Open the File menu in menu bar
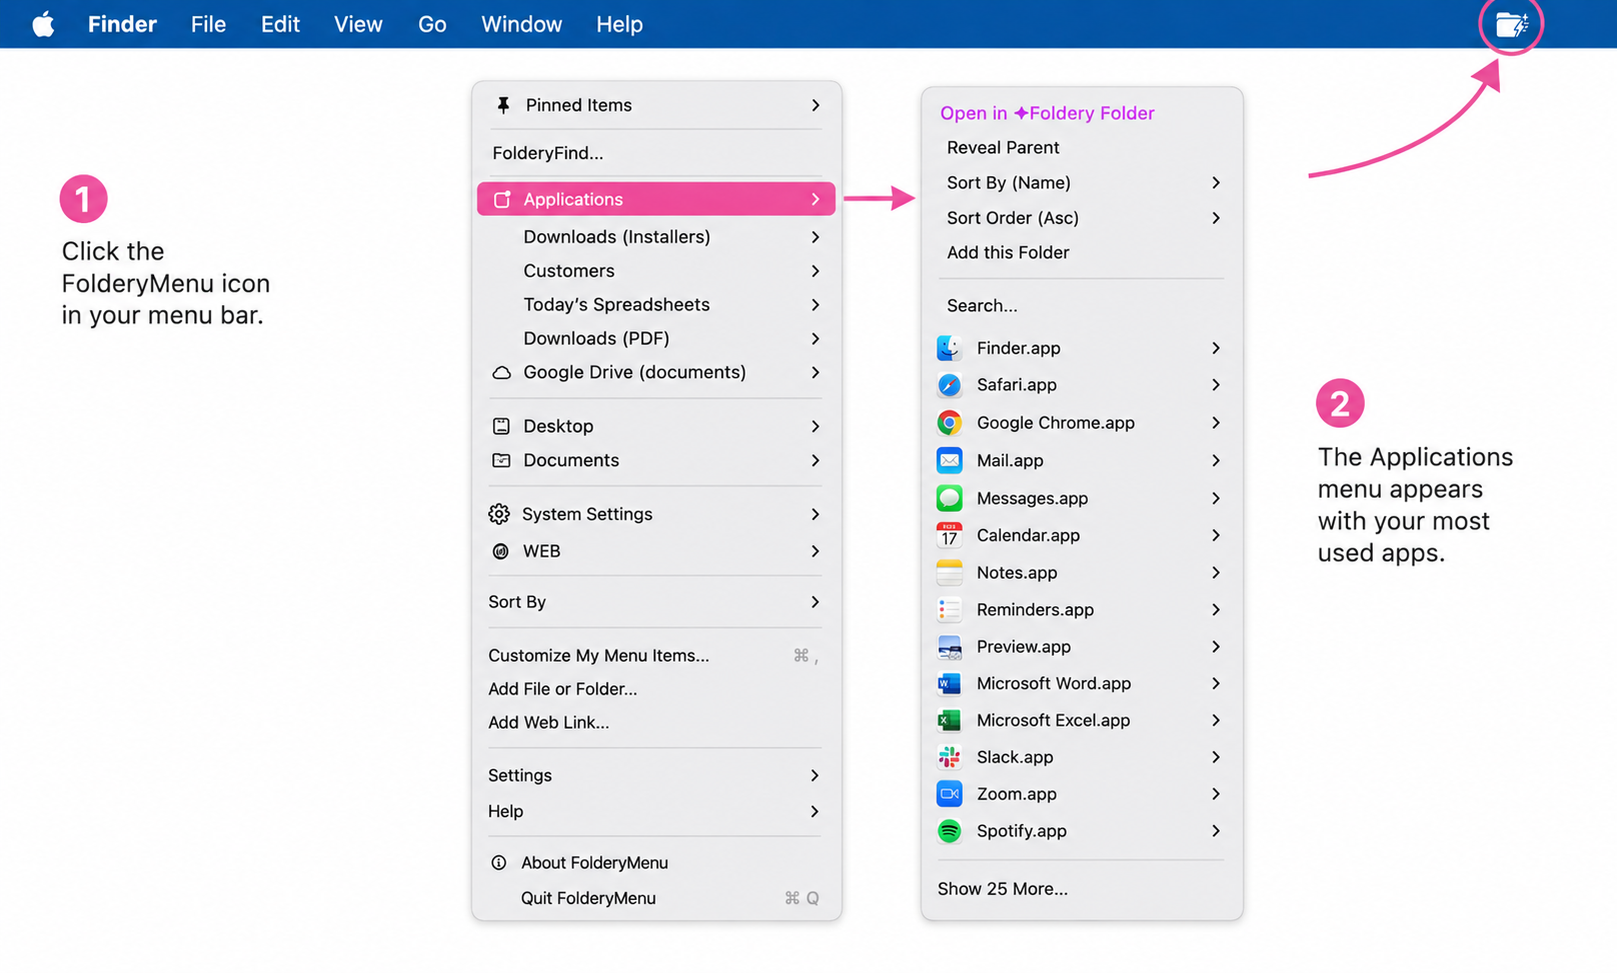The image size is (1617, 973). pyautogui.click(x=208, y=24)
